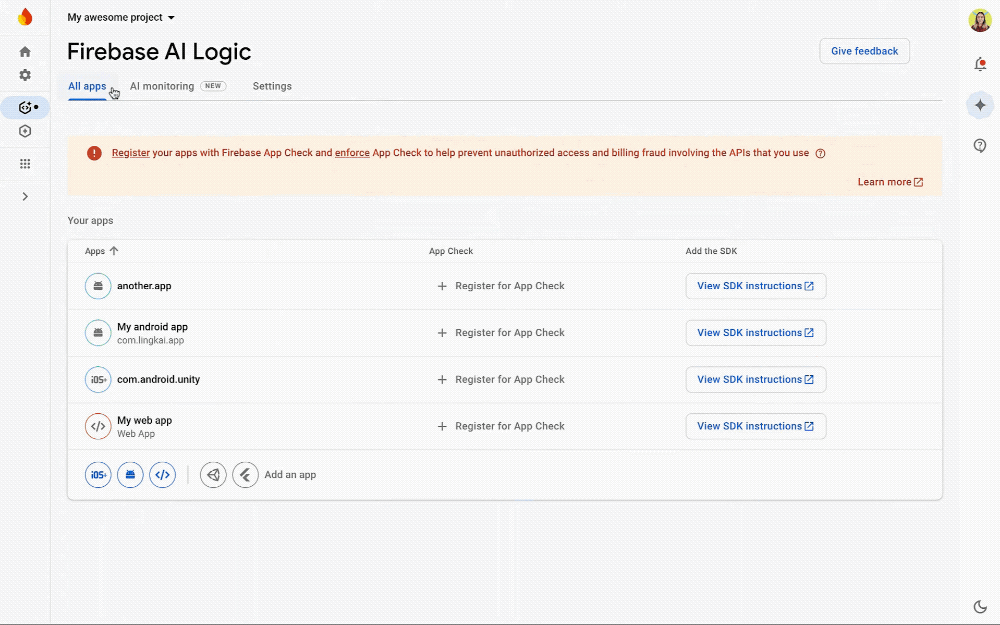Viewport: 1000px width, 625px height.
Task: Open the Settings tab
Action: (272, 86)
